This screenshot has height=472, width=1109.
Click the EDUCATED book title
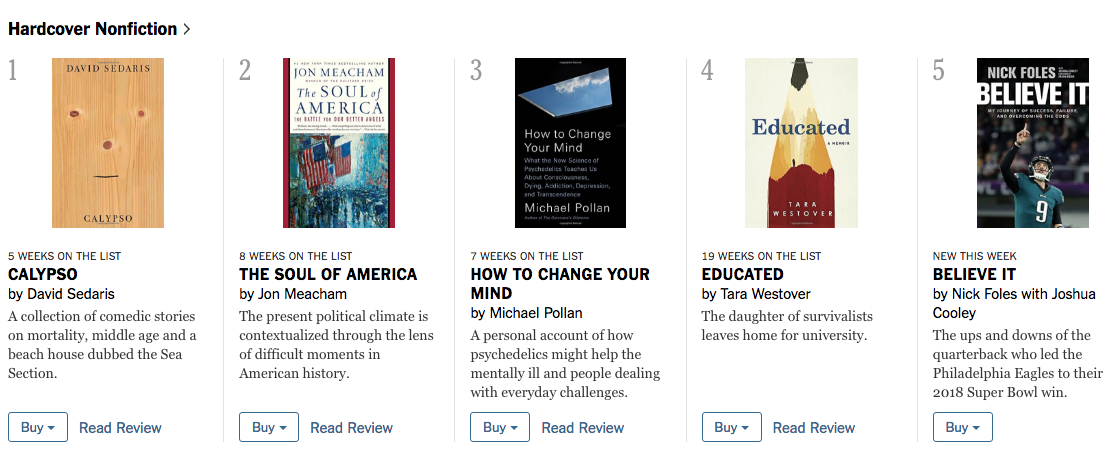(x=743, y=274)
